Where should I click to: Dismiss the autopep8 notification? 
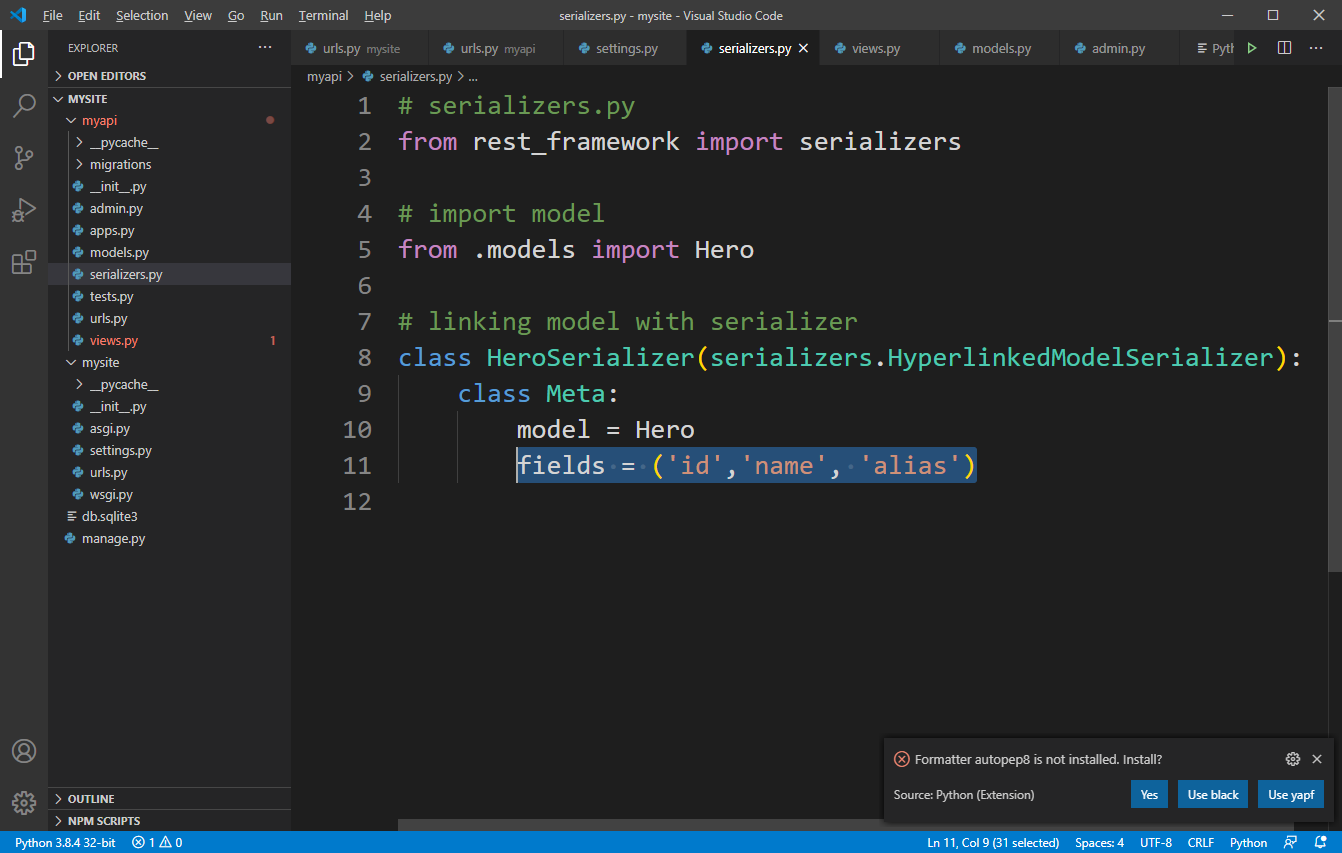tap(1317, 759)
